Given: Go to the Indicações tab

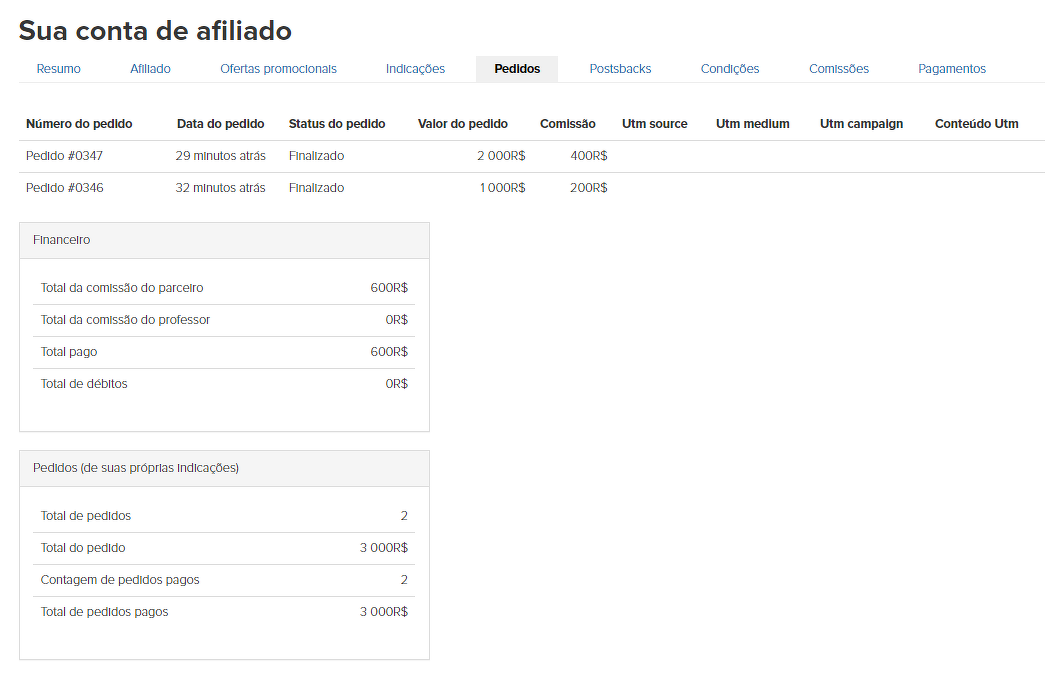Looking at the screenshot, I should tap(415, 69).
